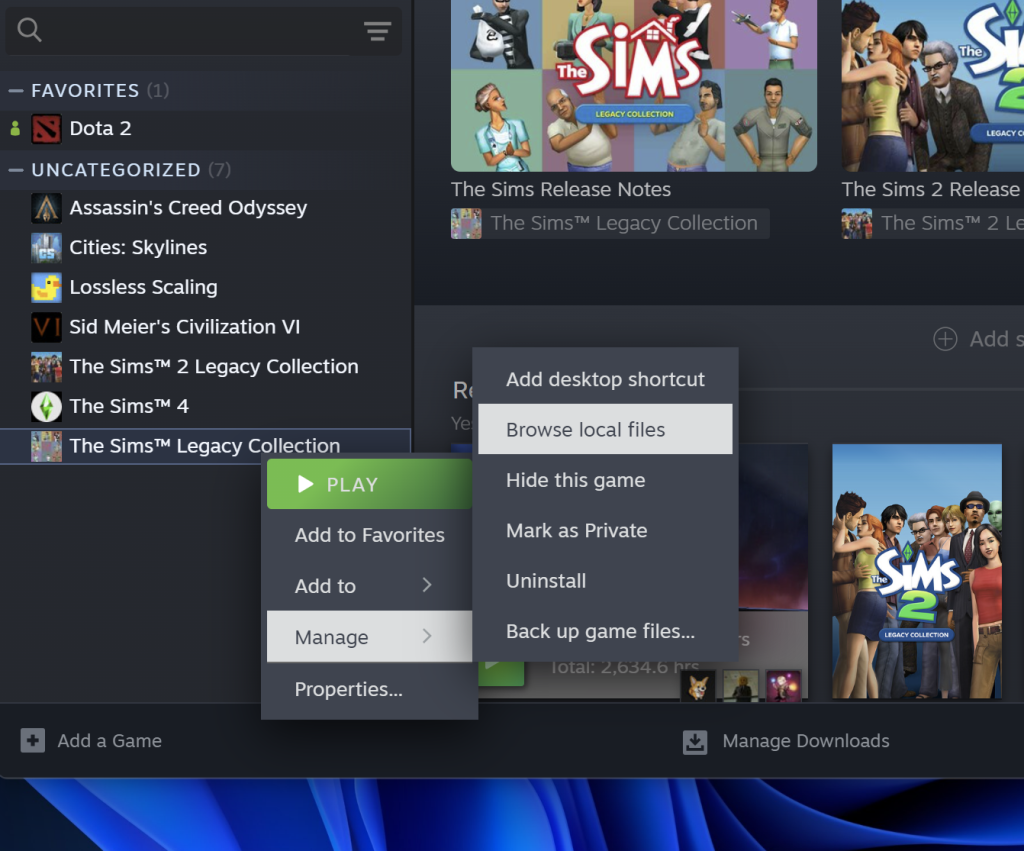Click the Manage Downloads download icon

[695, 741]
